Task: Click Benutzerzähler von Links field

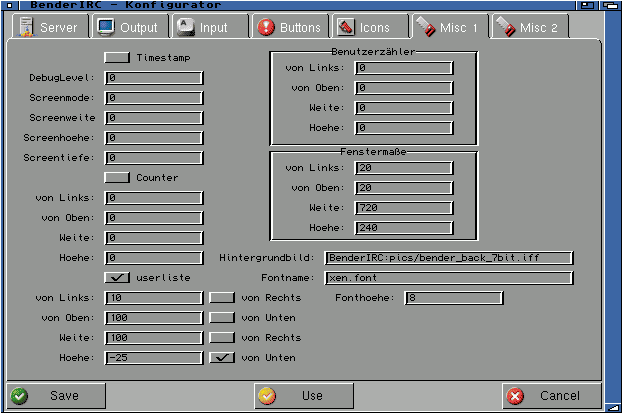Action: point(404,68)
